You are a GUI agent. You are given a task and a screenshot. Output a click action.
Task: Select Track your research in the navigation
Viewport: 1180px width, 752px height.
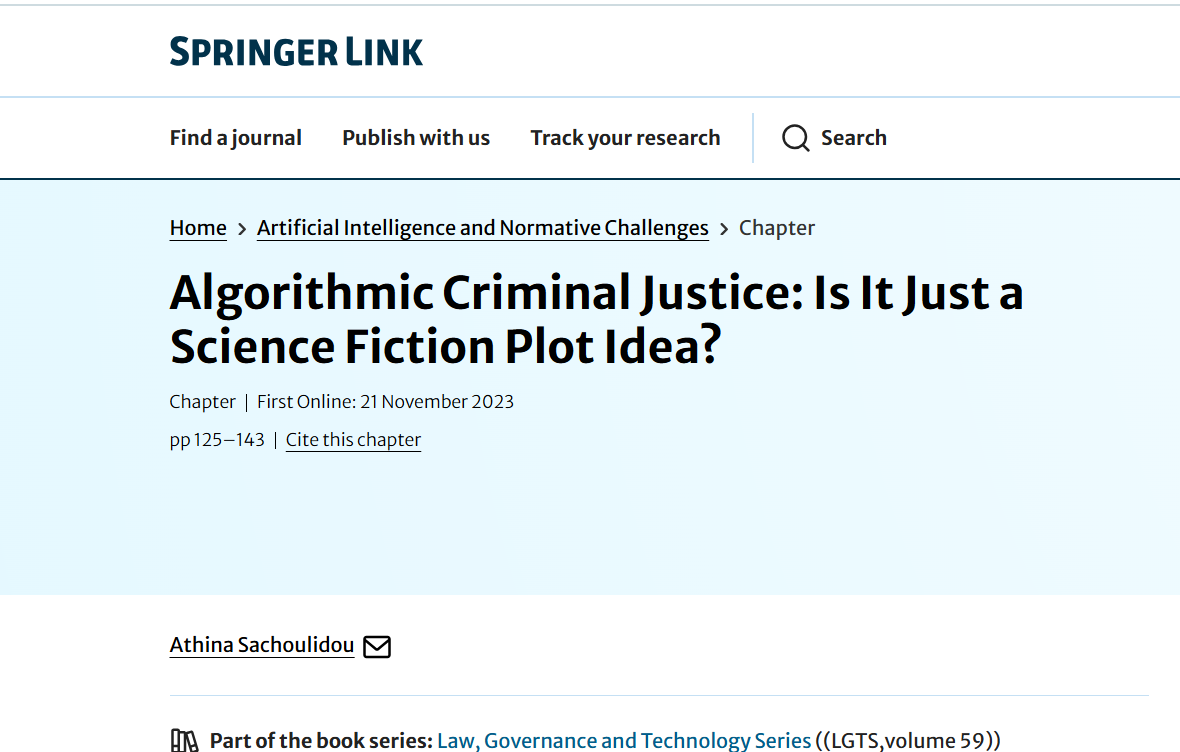point(625,138)
